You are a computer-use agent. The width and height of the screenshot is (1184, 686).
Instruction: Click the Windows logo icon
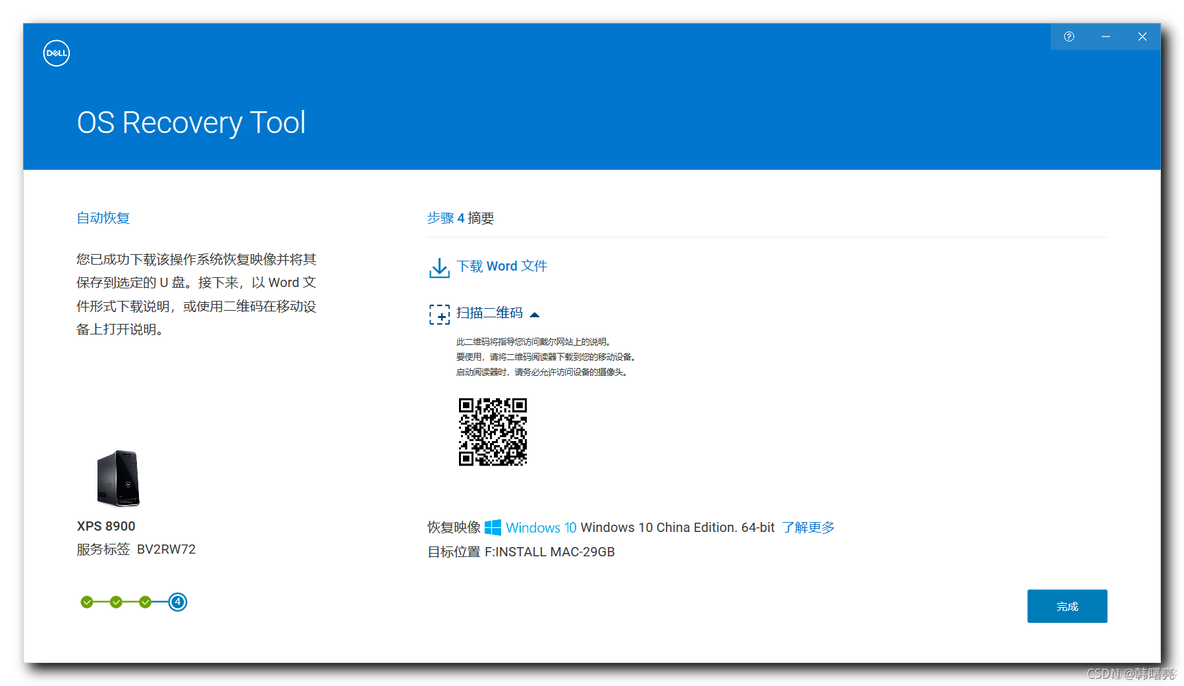493,527
